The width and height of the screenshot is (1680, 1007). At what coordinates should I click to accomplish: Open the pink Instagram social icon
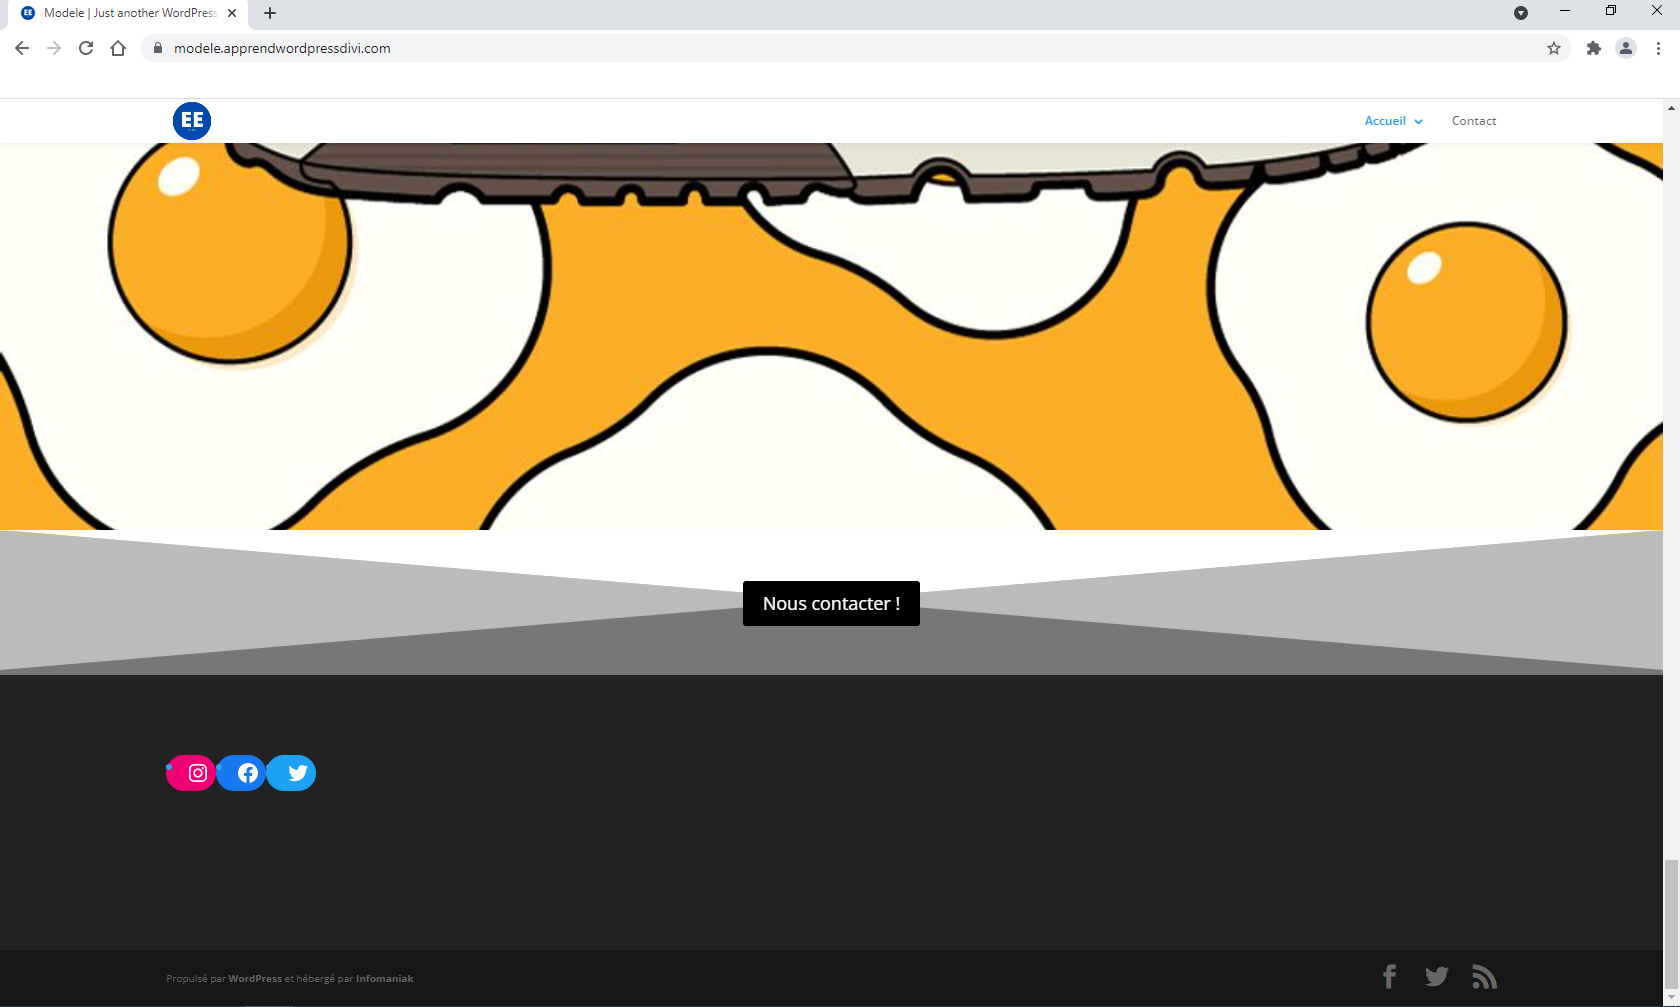coord(197,773)
